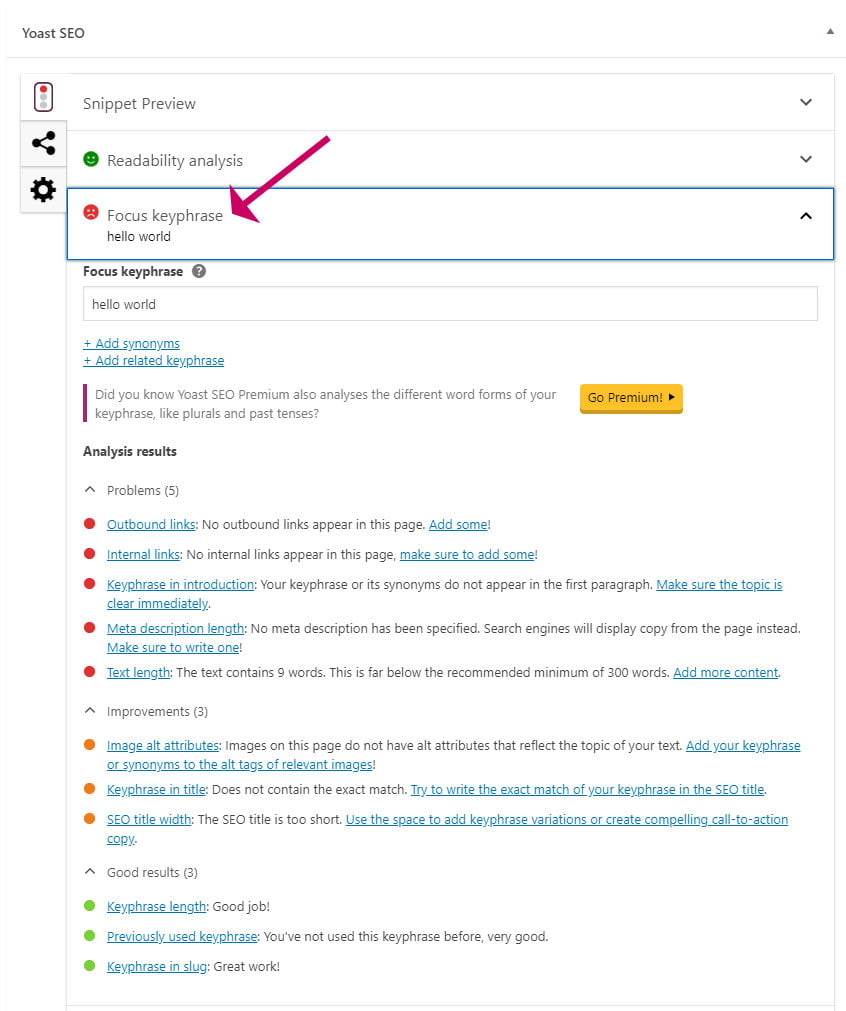Viewport: 846px width, 1011px height.
Task: Click green bullet beside Keyphrase length
Action: click(90, 905)
